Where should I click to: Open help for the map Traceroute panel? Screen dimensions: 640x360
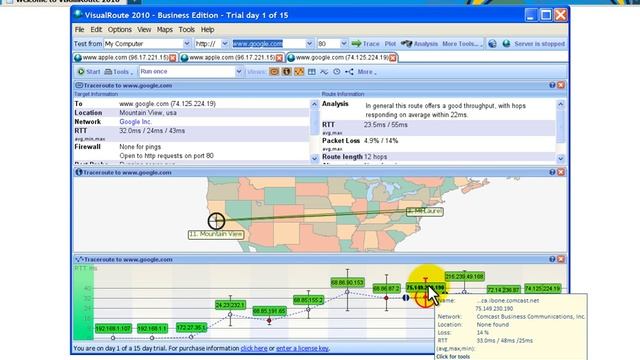click(552, 172)
